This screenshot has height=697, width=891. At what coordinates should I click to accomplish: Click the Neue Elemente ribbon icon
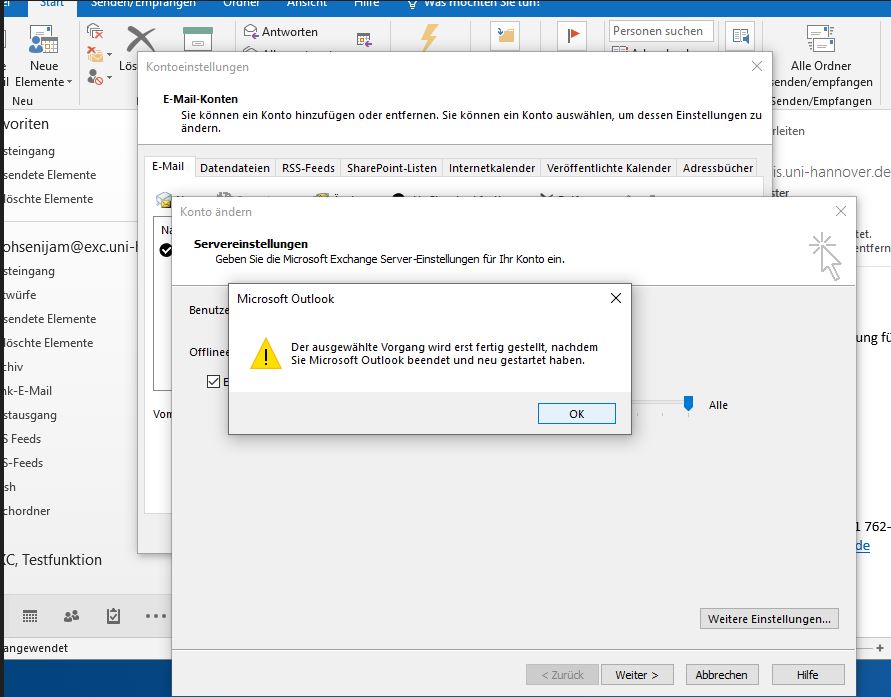click(44, 39)
